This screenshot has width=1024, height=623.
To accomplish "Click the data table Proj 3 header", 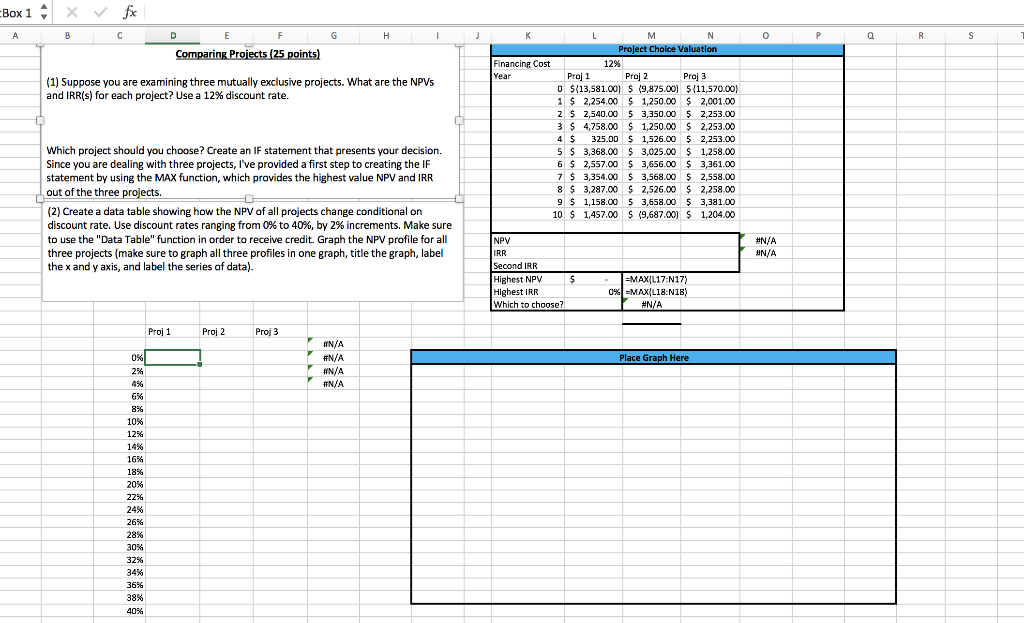I will coord(266,332).
